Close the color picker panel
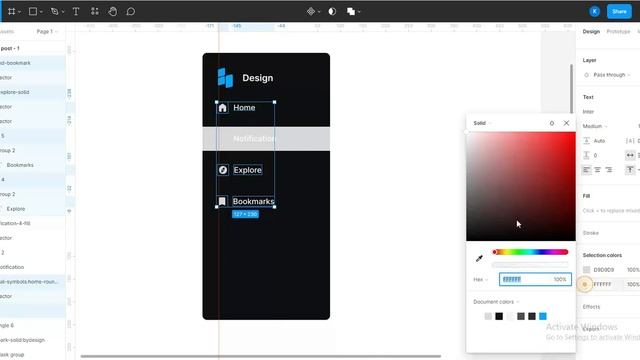Viewport: 640px width, 360px height. 567,123
